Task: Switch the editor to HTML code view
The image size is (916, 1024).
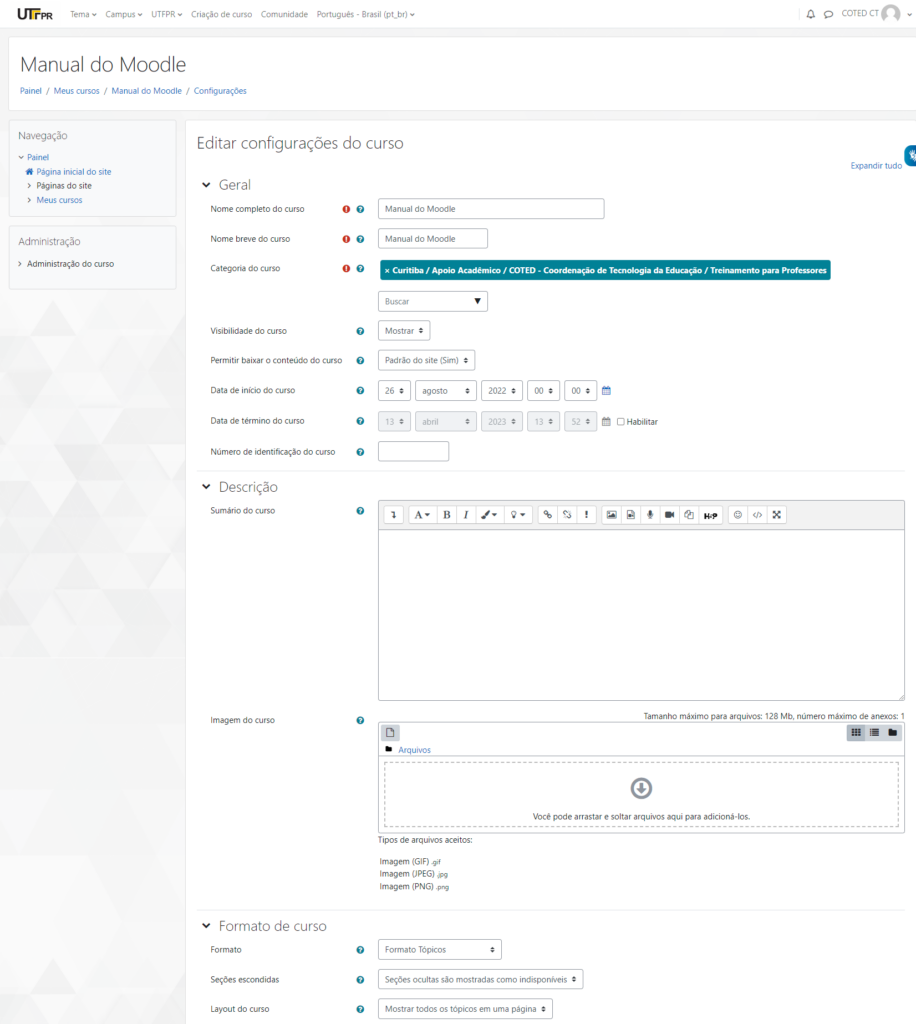Action: 757,515
